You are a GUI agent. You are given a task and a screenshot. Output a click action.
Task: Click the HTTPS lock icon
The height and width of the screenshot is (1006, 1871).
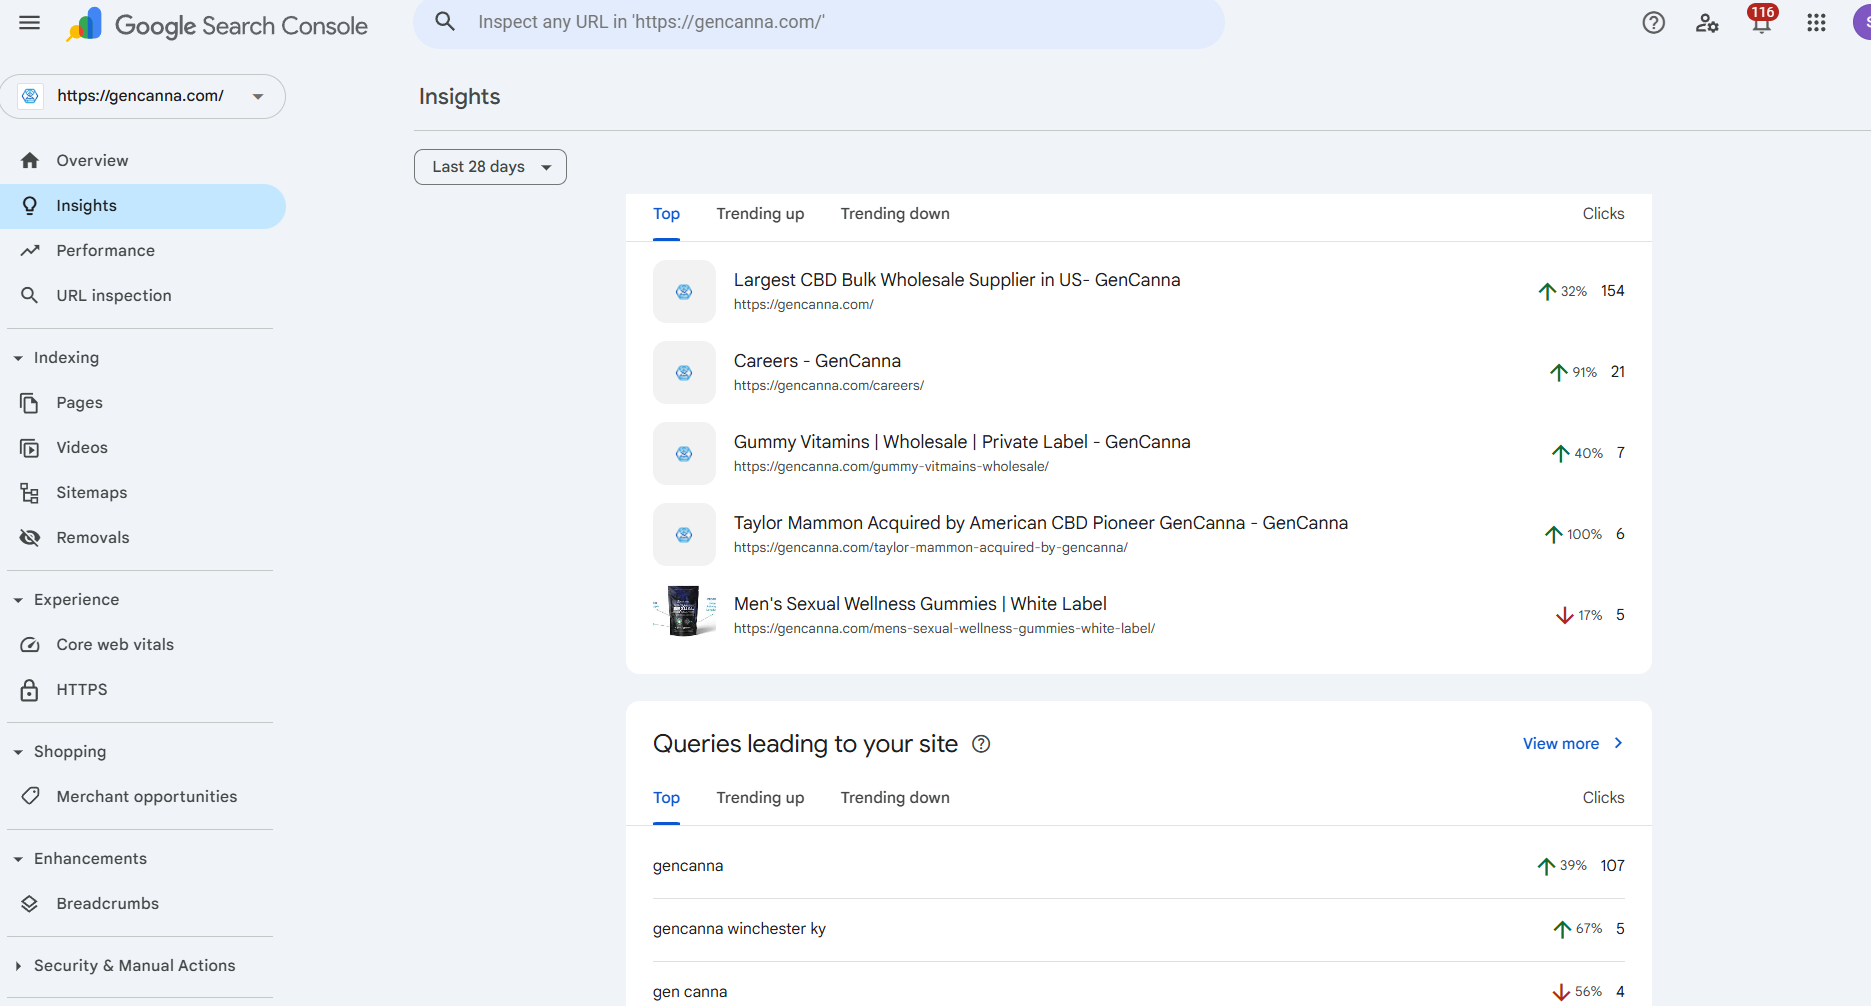coord(30,690)
